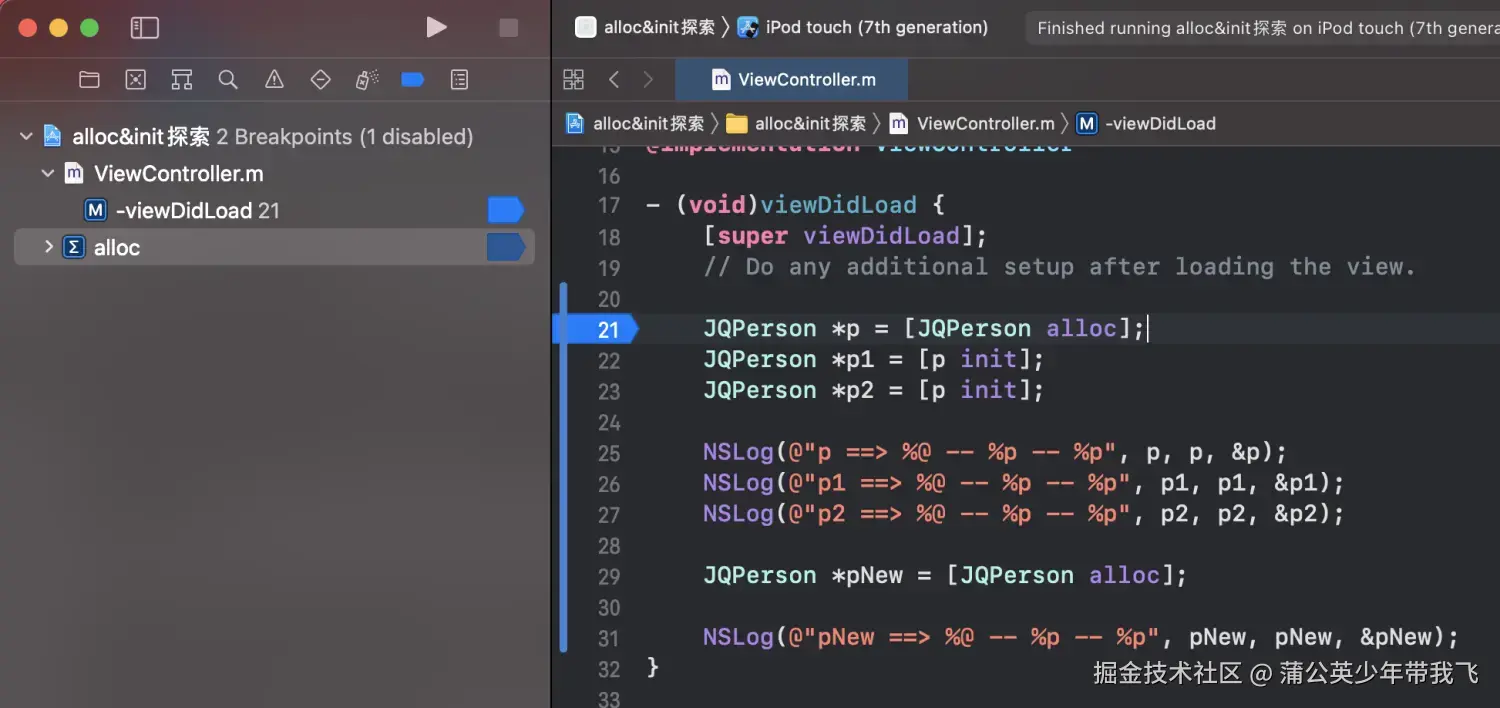Screen dimensions: 1500x708
Task: Select the -viewDidLoad 21 breakpoint row
Action: point(274,210)
